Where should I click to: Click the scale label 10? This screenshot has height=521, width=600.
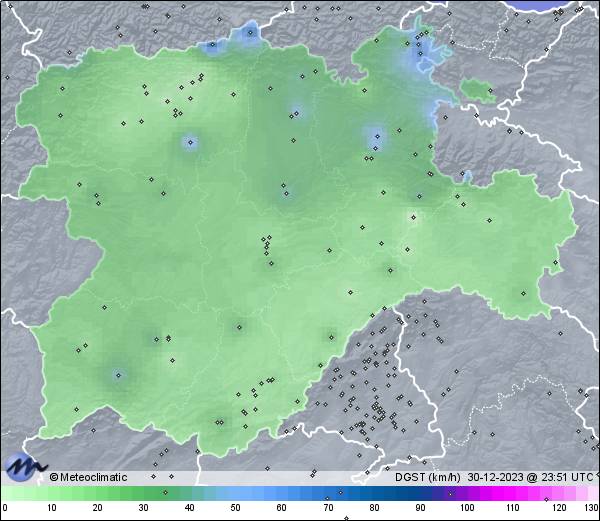[51, 508]
